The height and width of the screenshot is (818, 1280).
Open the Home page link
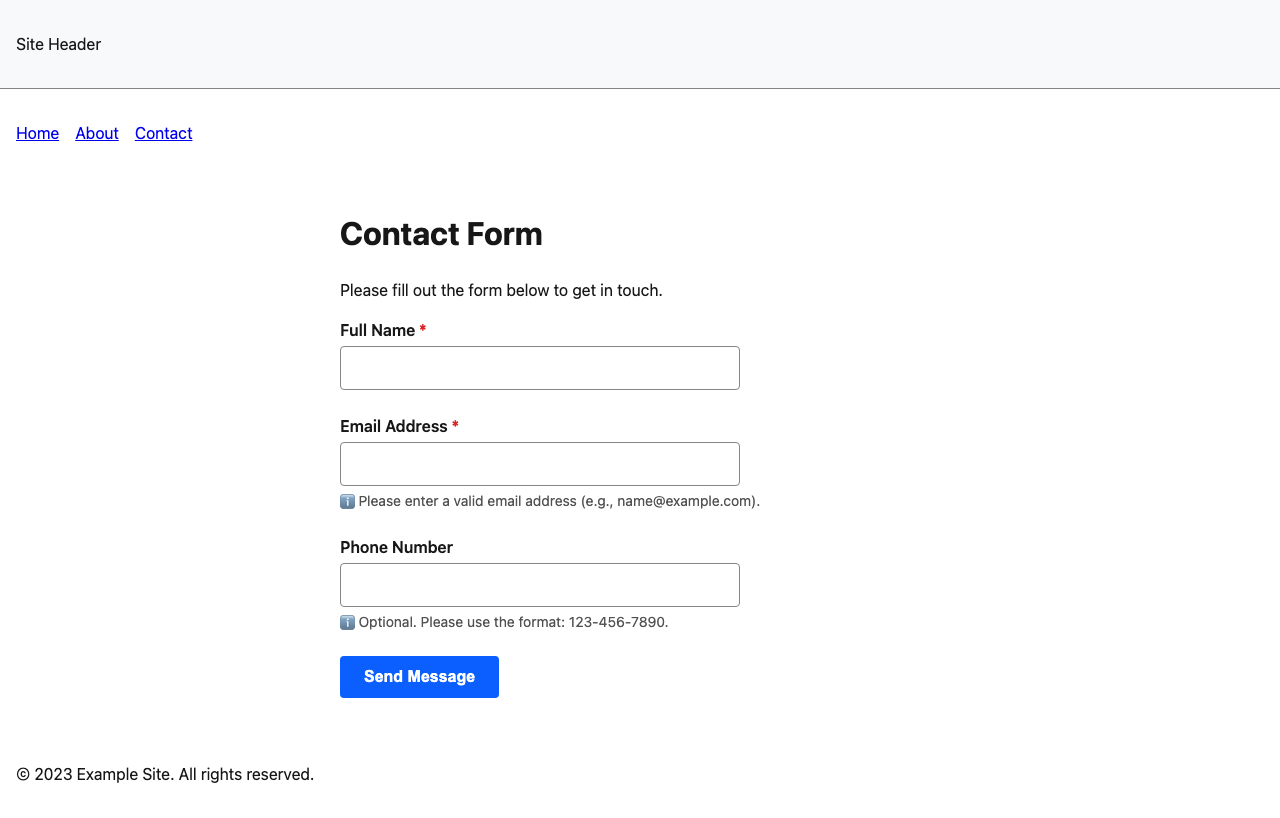tap(37, 133)
